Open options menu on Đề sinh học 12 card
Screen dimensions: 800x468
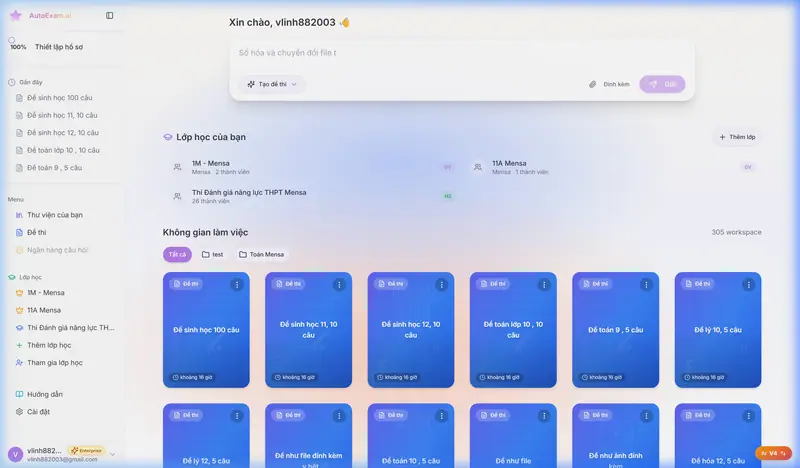(x=442, y=285)
